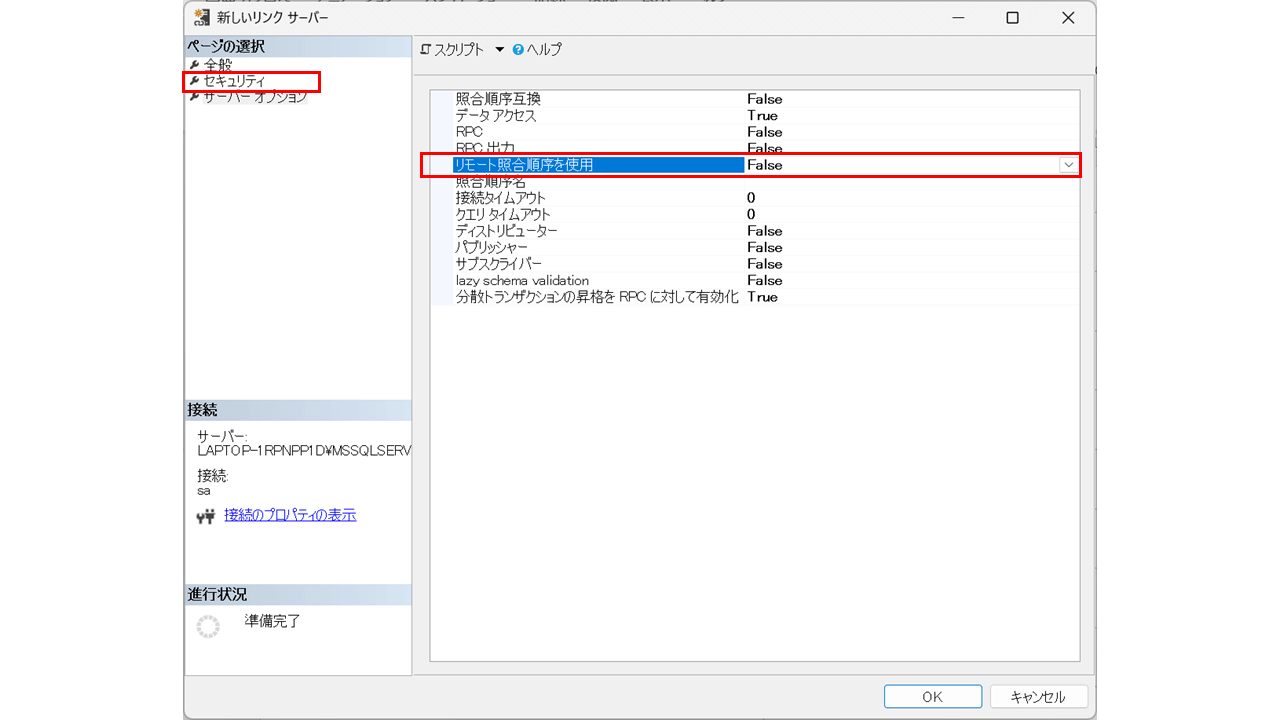Click the 準備完了 progress status text
This screenshot has width=1280, height=720.
click(273, 621)
